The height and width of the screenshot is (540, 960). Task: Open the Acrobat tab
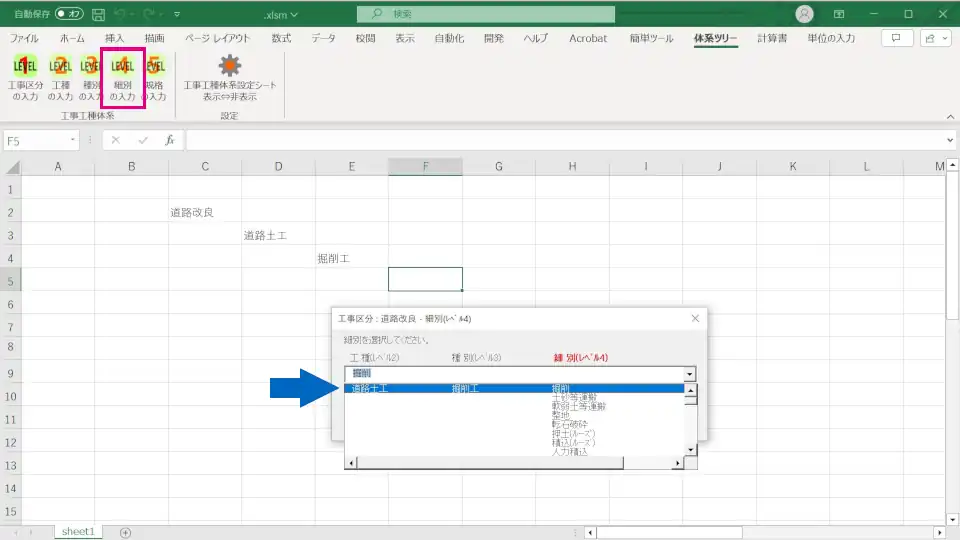[588, 38]
